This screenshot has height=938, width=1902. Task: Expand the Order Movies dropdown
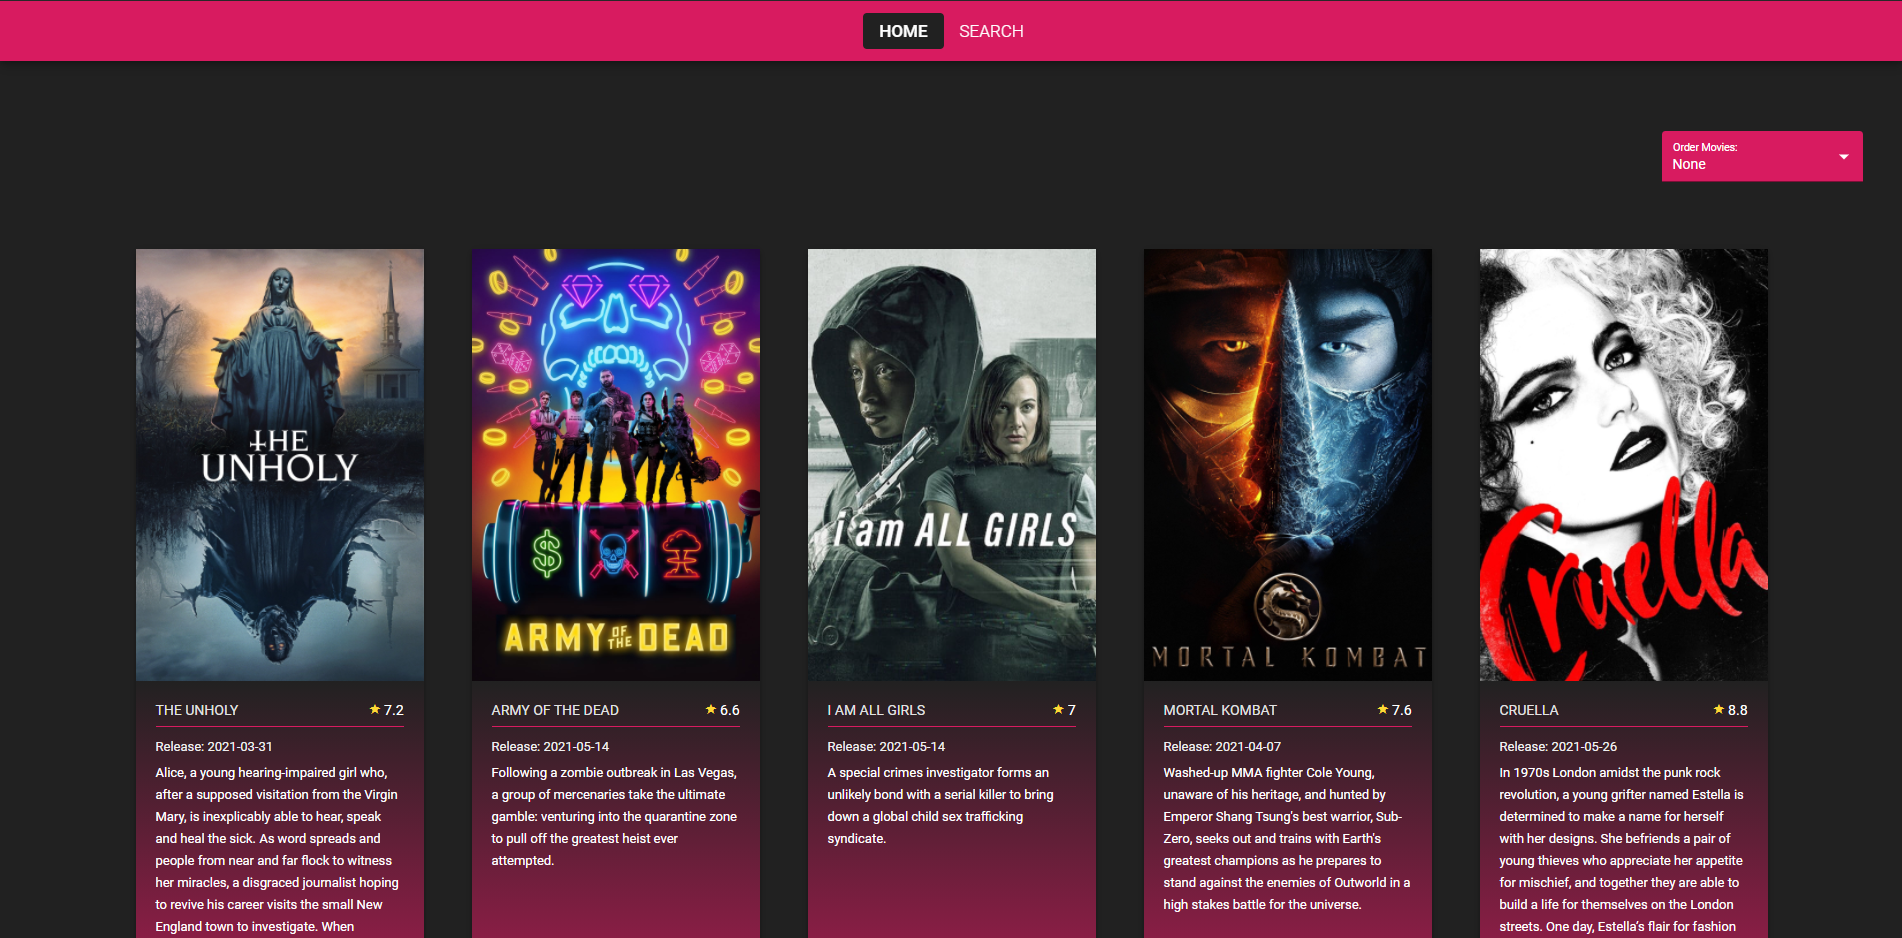point(1762,156)
